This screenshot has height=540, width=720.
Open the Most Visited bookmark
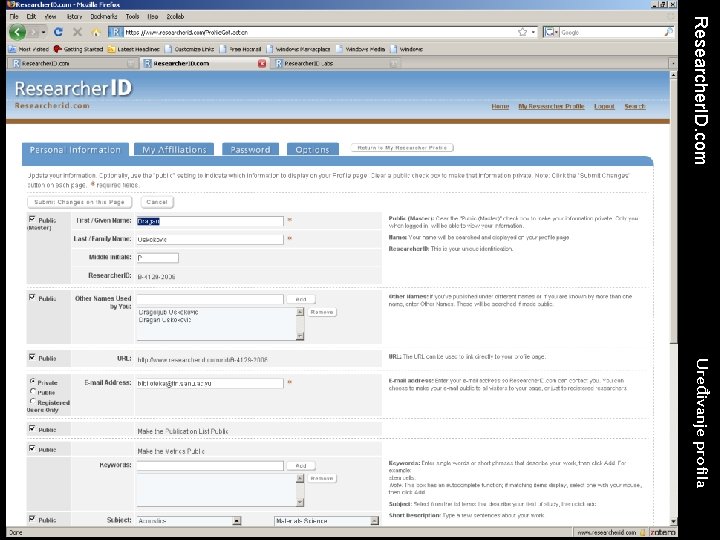coord(28,49)
